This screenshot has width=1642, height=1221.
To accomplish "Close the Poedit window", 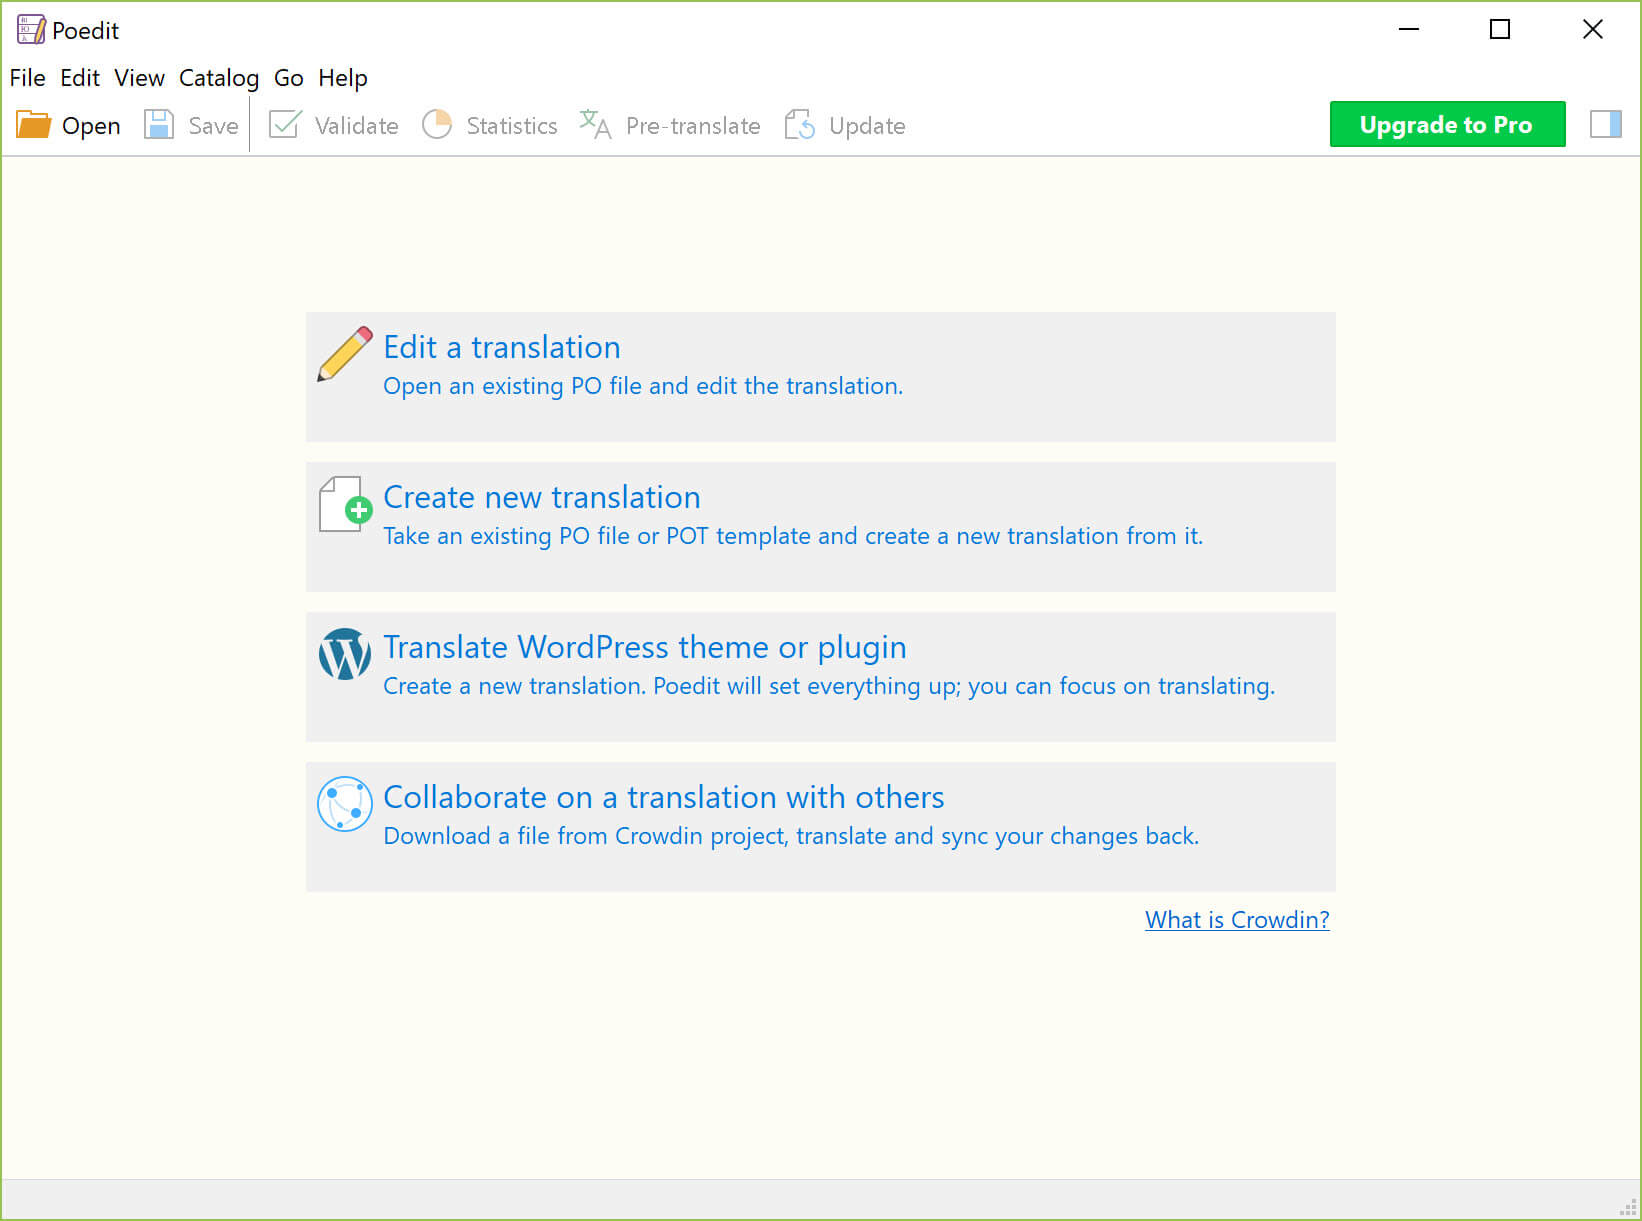I will [1592, 30].
